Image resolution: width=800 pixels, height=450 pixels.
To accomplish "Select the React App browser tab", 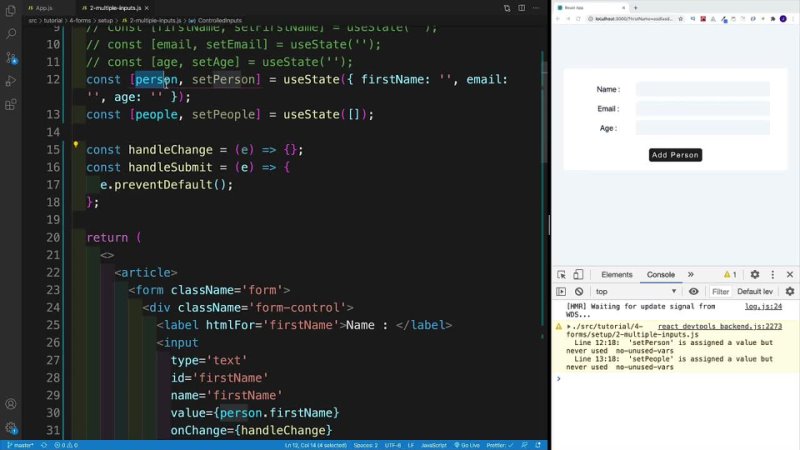I will [x=591, y=8].
